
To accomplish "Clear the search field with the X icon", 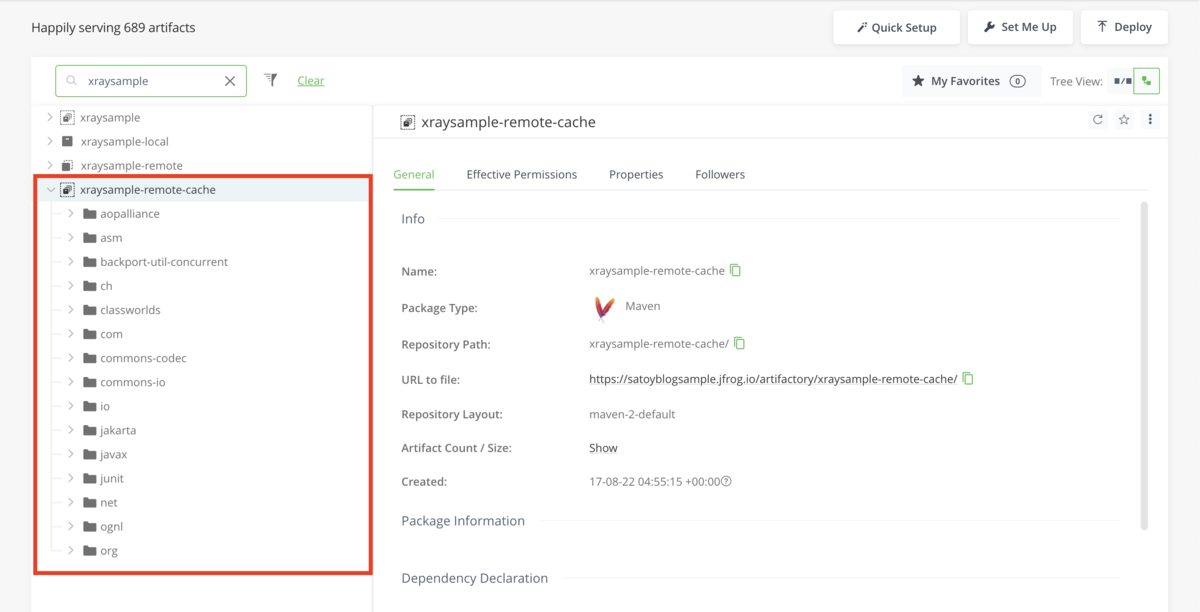I will point(230,81).
